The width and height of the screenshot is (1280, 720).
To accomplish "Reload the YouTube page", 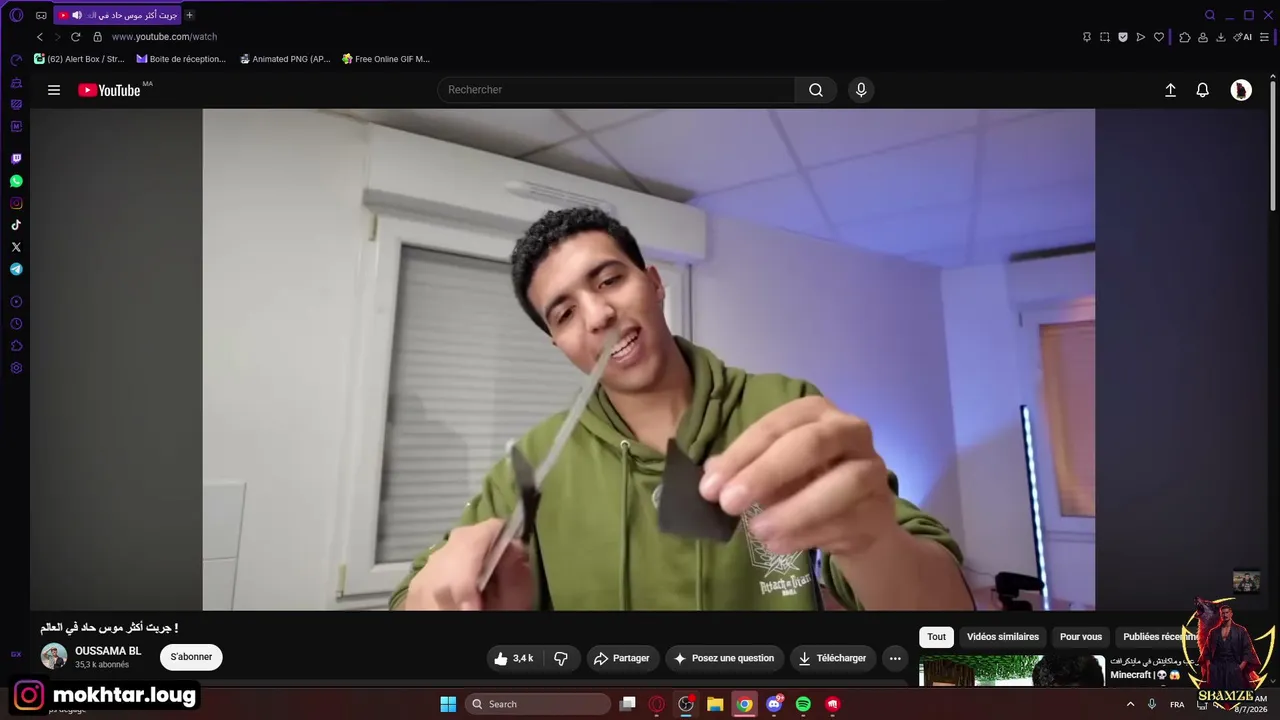I will [x=75, y=37].
